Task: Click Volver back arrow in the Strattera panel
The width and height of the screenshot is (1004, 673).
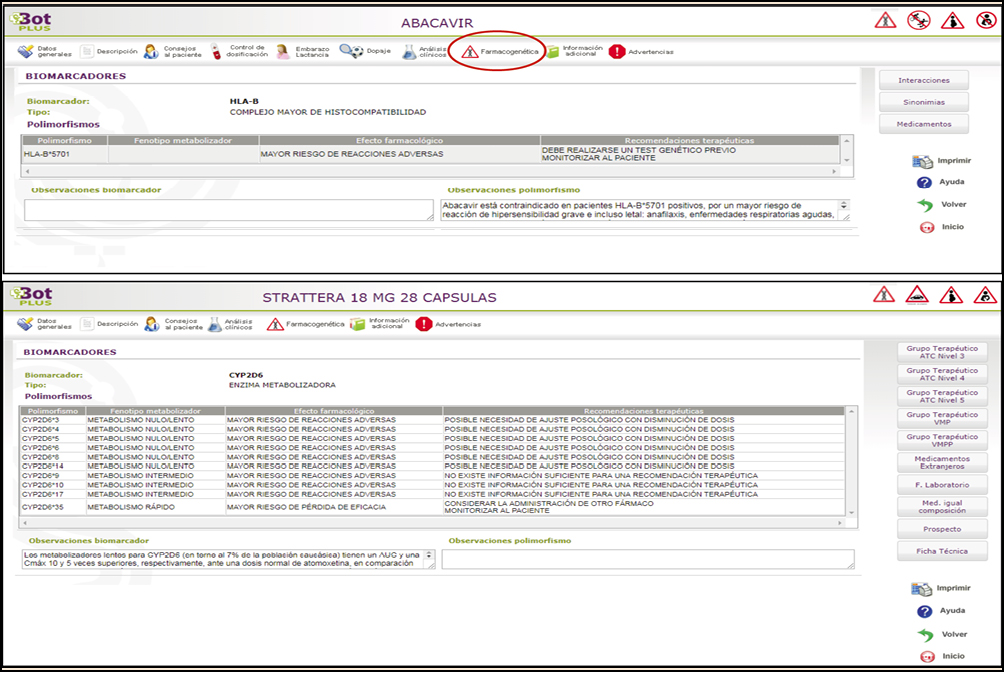Action: [925, 634]
